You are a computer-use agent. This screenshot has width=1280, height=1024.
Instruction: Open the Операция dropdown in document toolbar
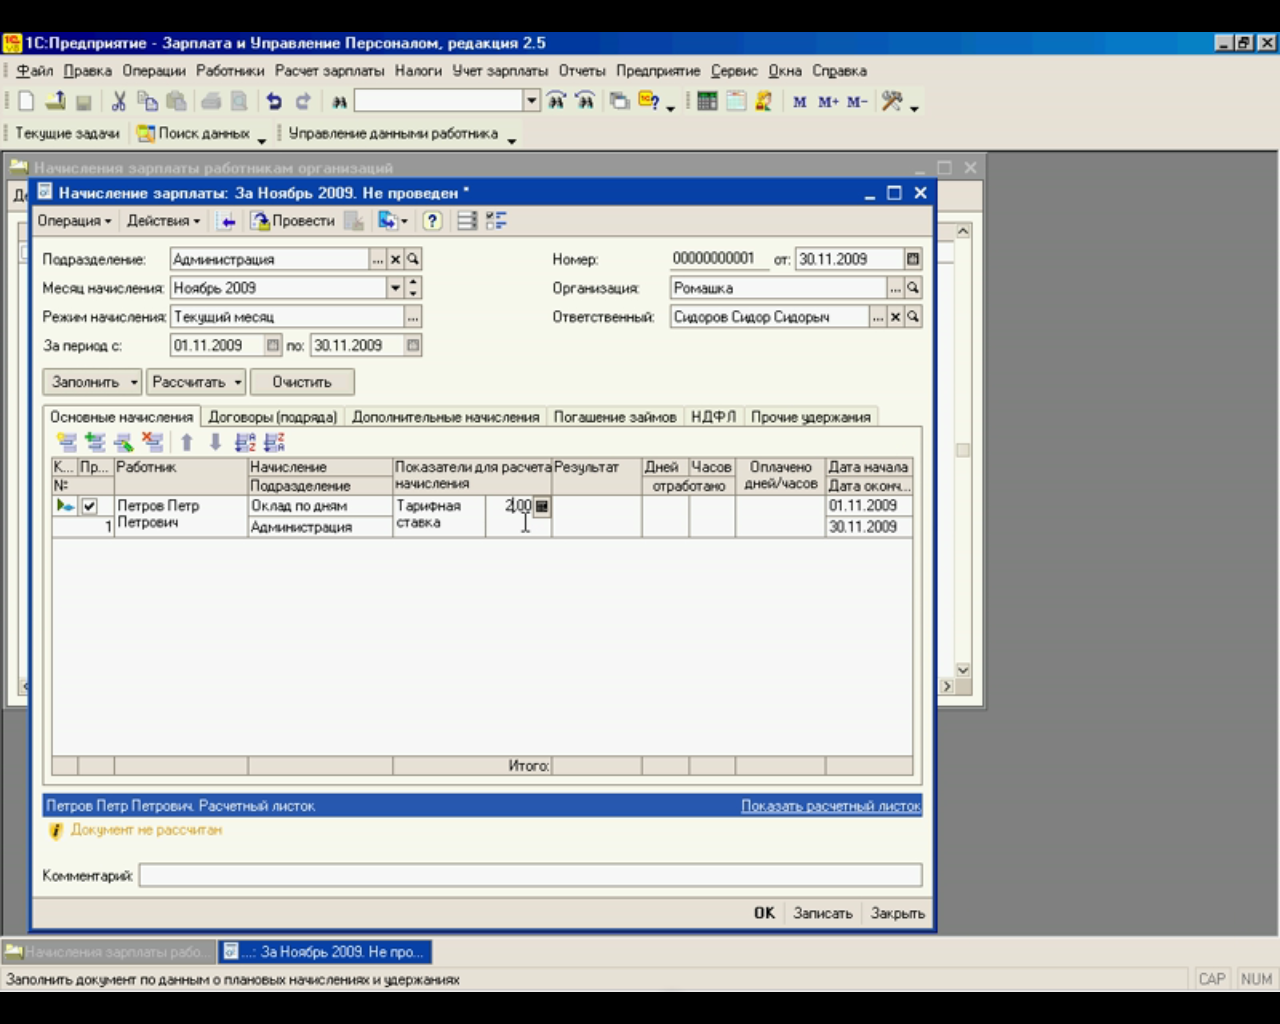coord(74,221)
